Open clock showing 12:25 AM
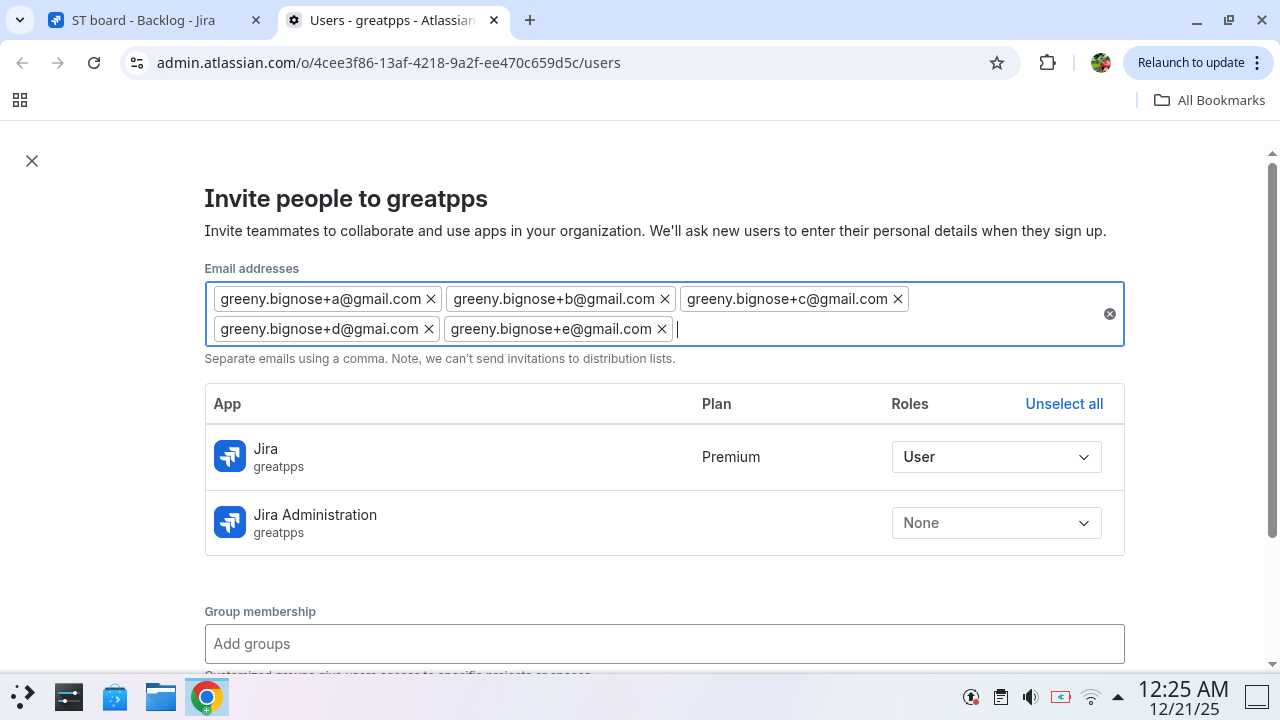This screenshot has height=720, width=1280. [1183, 698]
